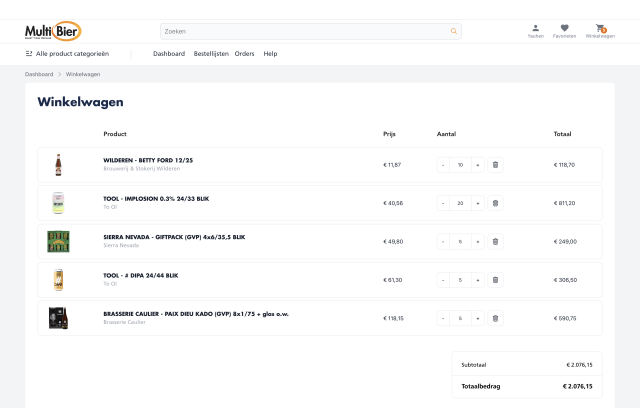Click price € 11,87
Viewport: 640px width, 408px height.
[392, 165]
